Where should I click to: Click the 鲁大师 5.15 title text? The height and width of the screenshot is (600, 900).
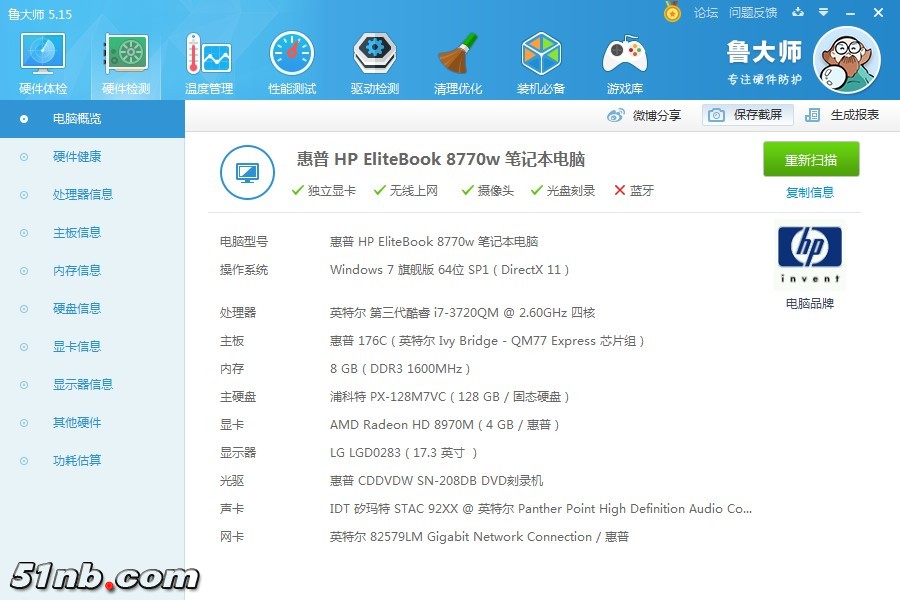pos(40,14)
